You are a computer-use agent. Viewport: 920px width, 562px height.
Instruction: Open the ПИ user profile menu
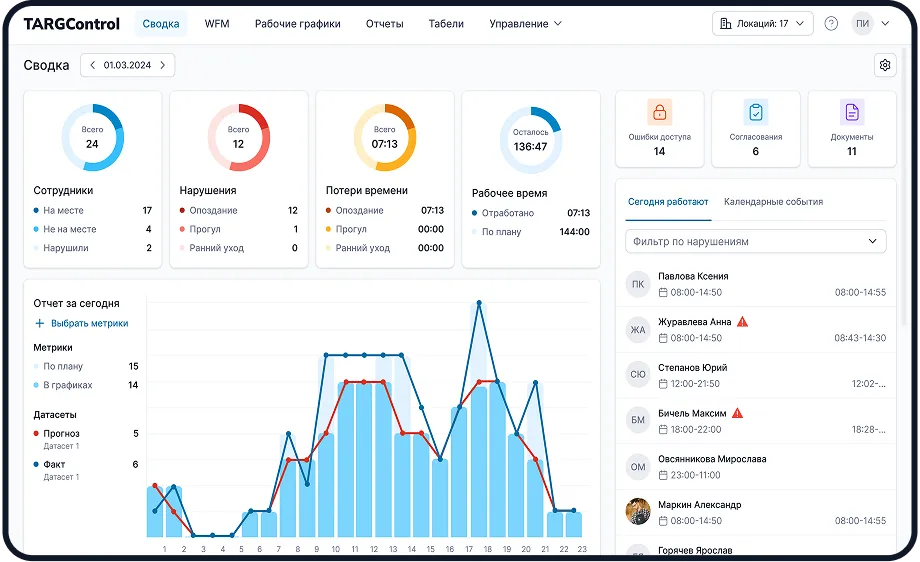pos(869,24)
